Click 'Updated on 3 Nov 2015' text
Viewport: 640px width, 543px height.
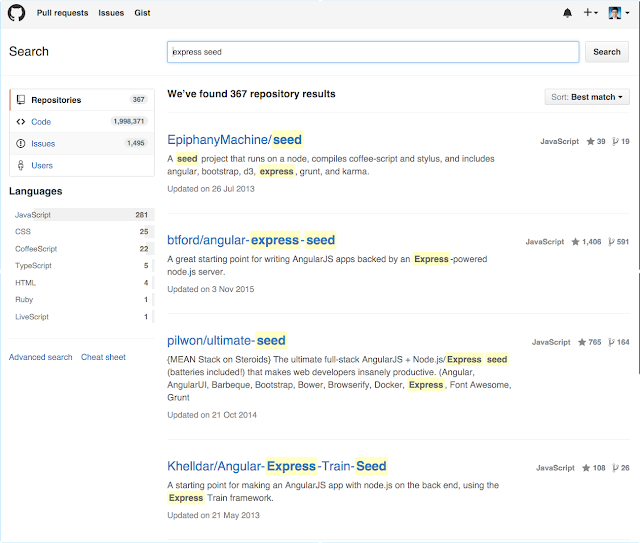click(211, 289)
